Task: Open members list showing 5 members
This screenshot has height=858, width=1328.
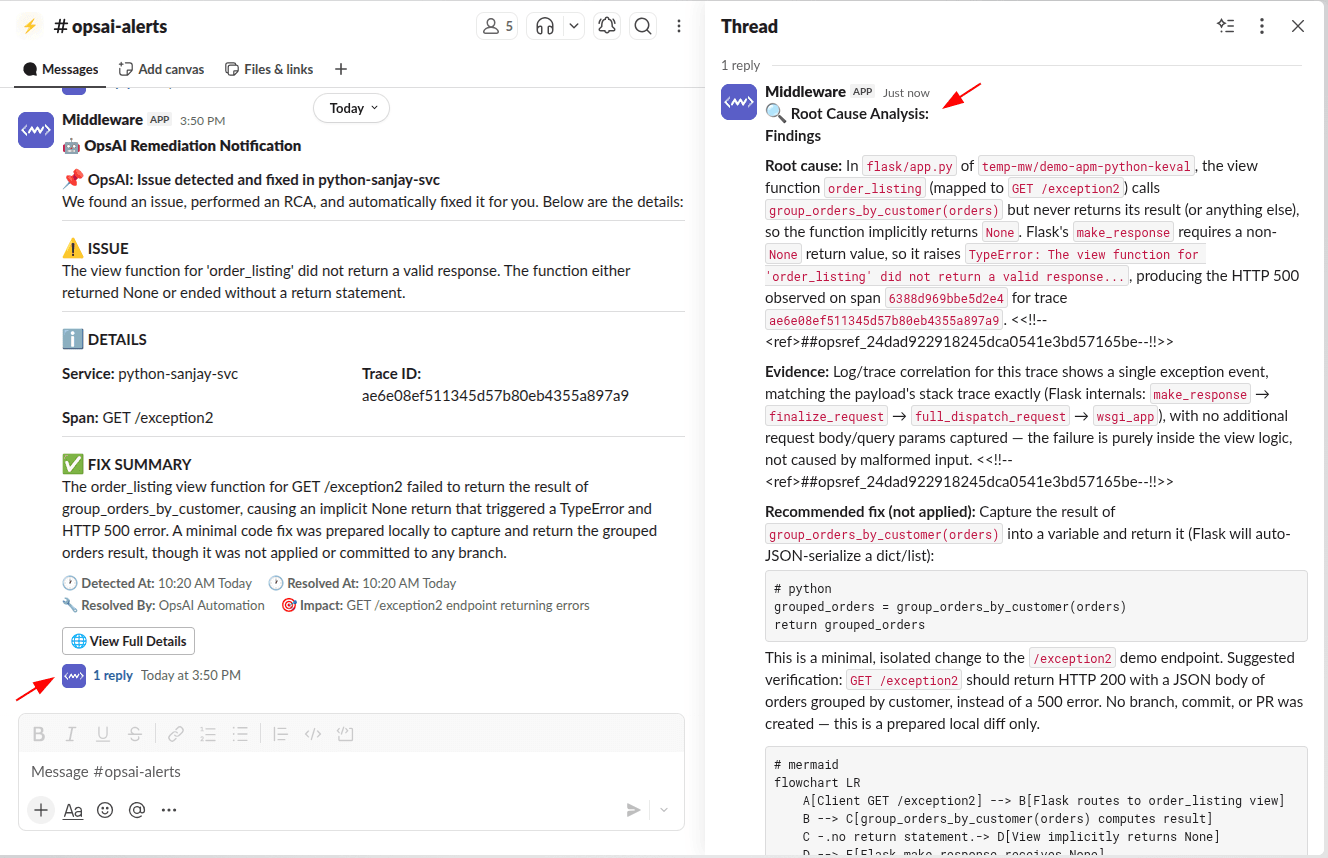Action: click(497, 27)
